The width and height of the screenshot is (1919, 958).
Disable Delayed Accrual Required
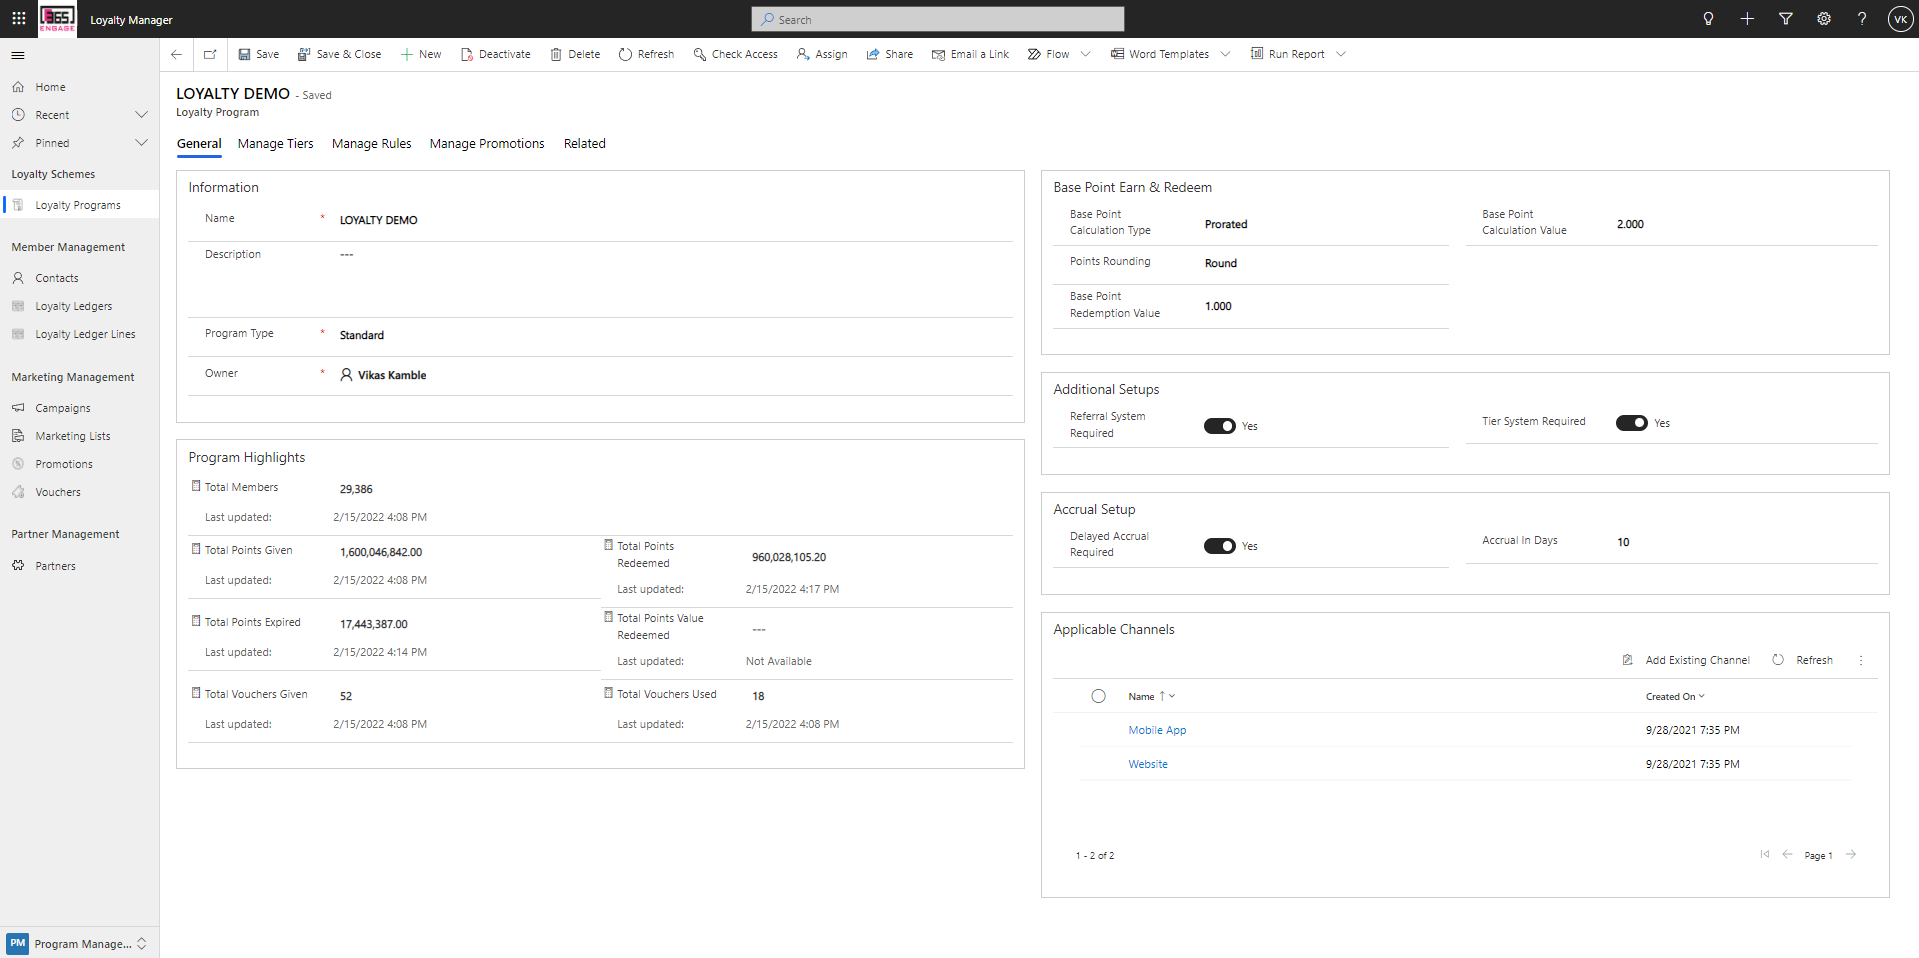[x=1219, y=546]
